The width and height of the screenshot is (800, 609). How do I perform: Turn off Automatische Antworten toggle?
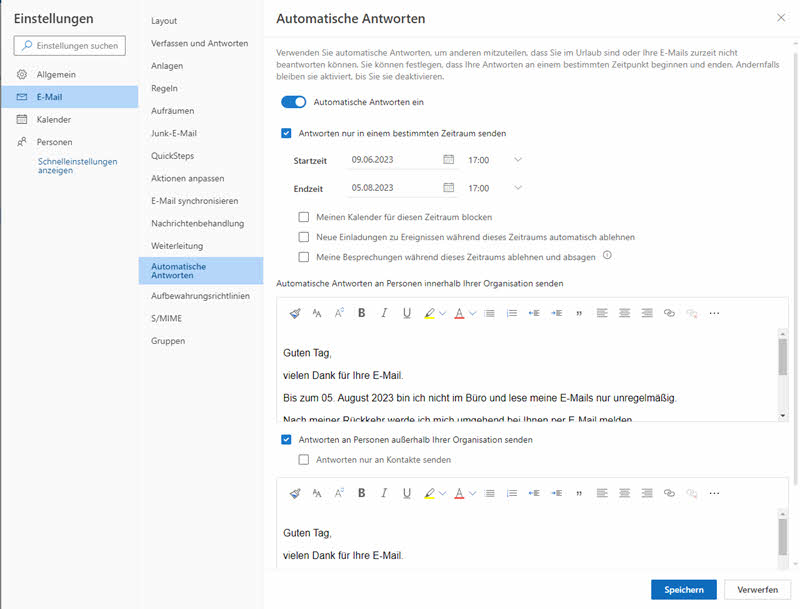pyautogui.click(x=293, y=102)
